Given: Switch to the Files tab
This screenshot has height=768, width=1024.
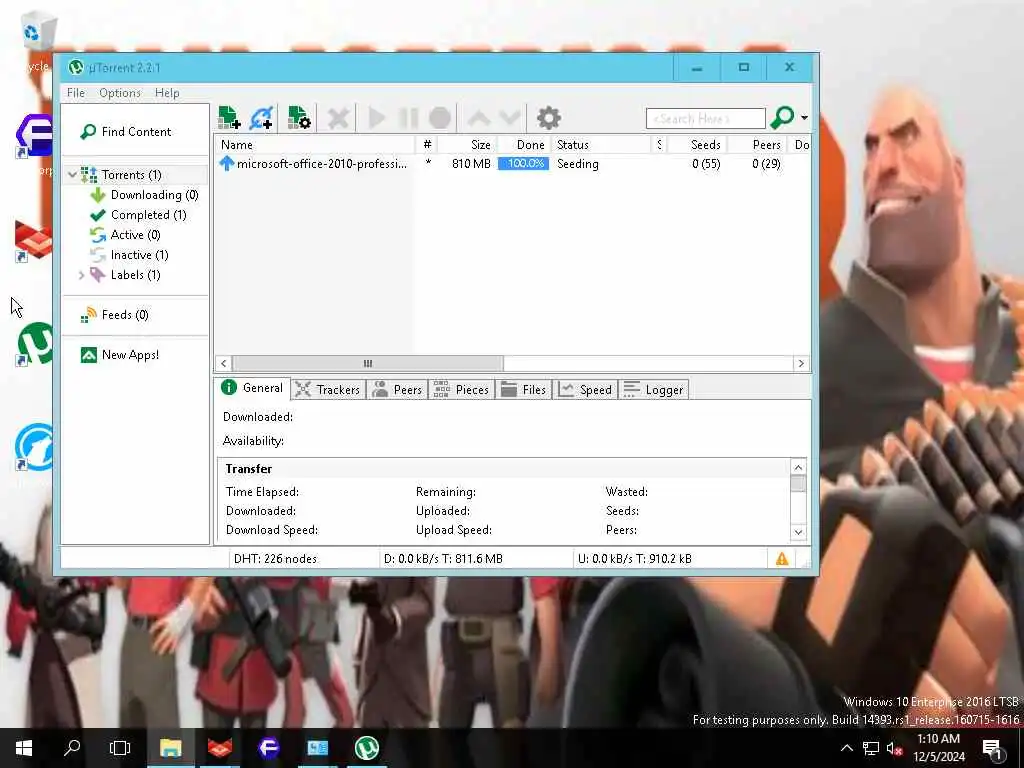Looking at the screenshot, I should pos(523,389).
